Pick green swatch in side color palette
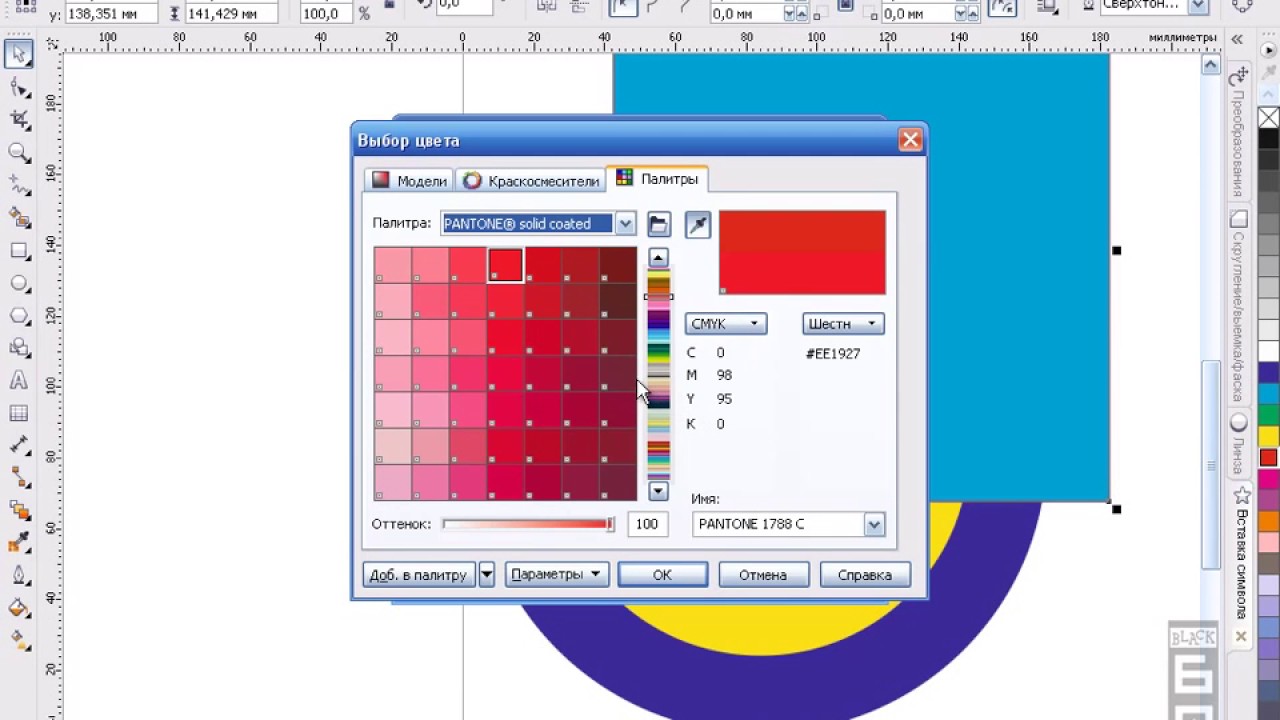The image size is (1280, 720). 1268,415
